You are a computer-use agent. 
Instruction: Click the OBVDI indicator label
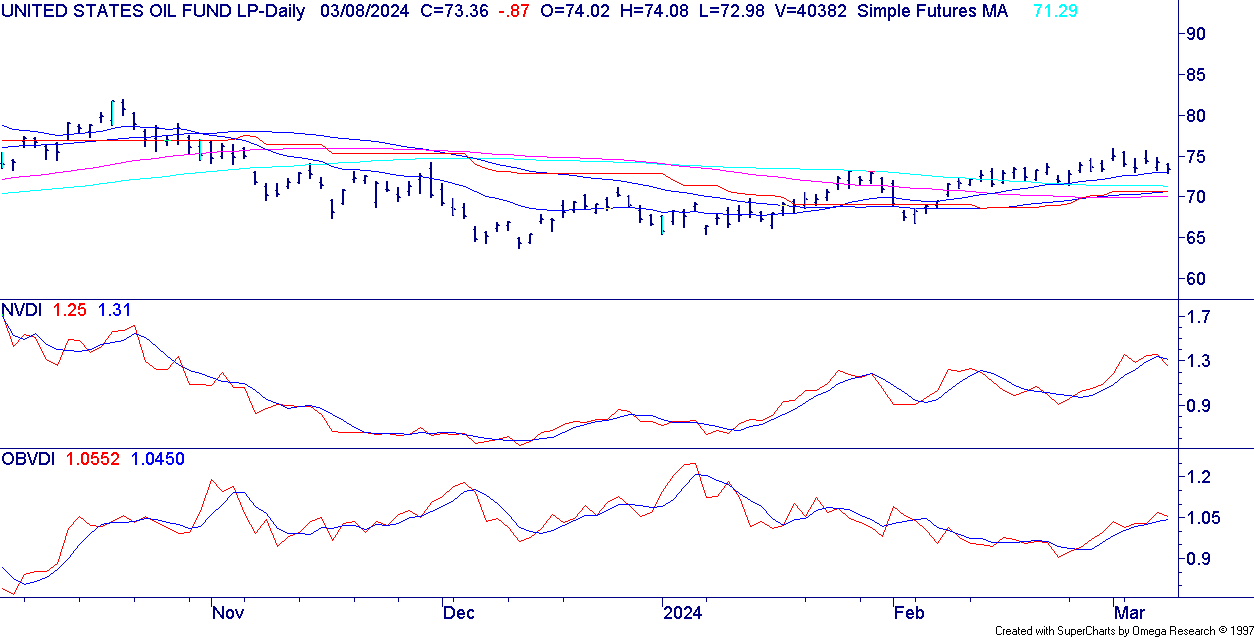tap(28, 459)
